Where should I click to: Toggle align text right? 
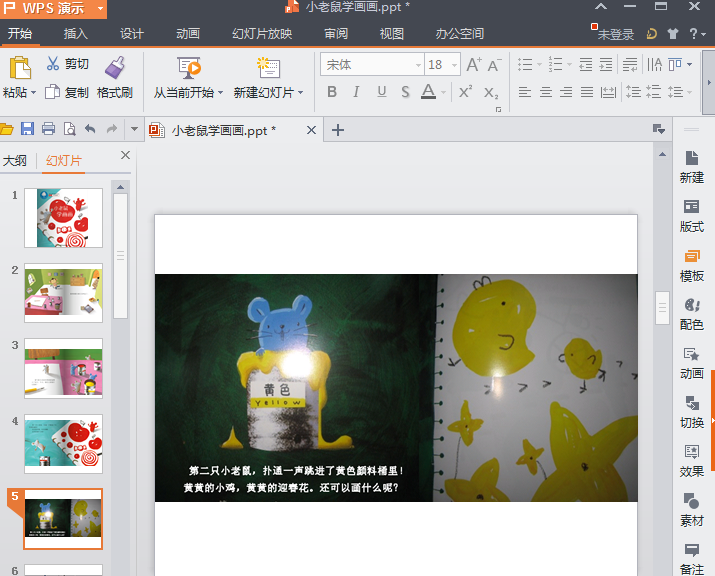[566, 92]
